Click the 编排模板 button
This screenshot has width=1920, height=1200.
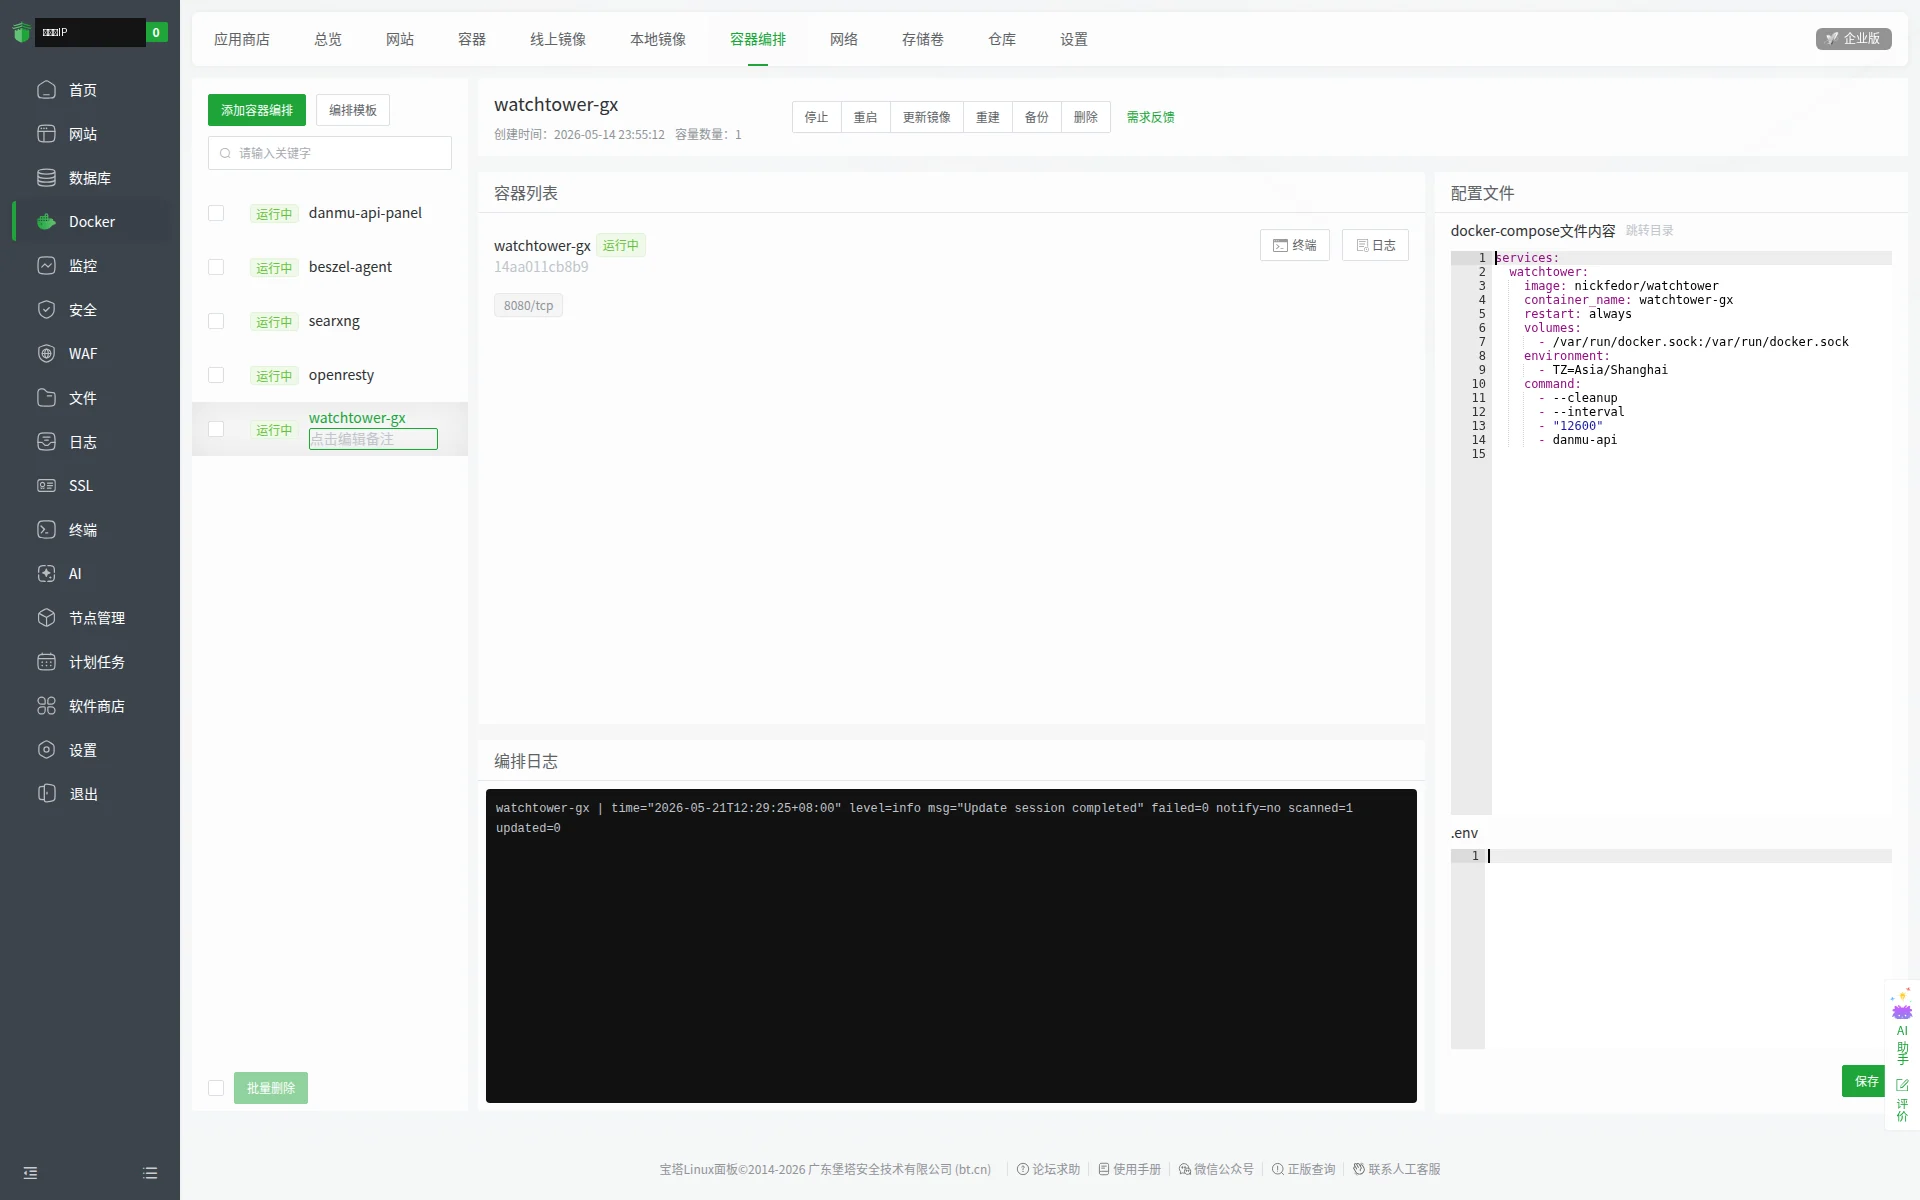353,110
